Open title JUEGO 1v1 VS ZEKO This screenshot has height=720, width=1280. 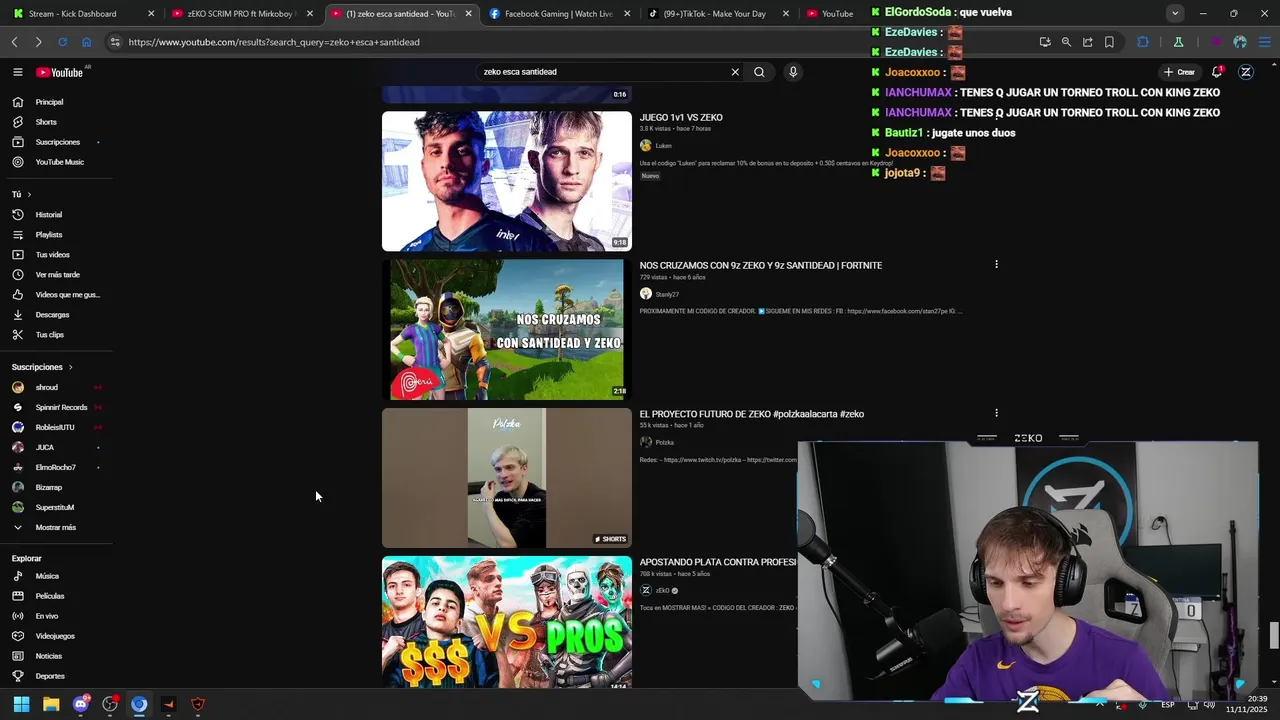(x=681, y=118)
